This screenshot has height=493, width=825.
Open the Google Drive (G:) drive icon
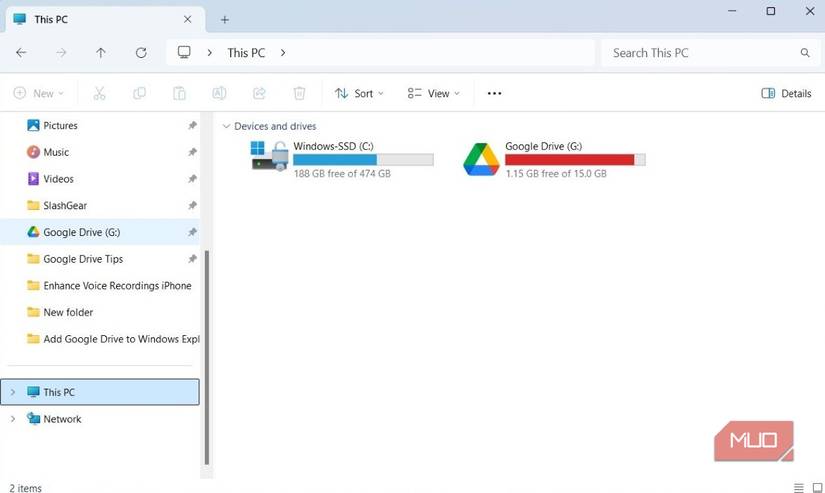(481, 159)
